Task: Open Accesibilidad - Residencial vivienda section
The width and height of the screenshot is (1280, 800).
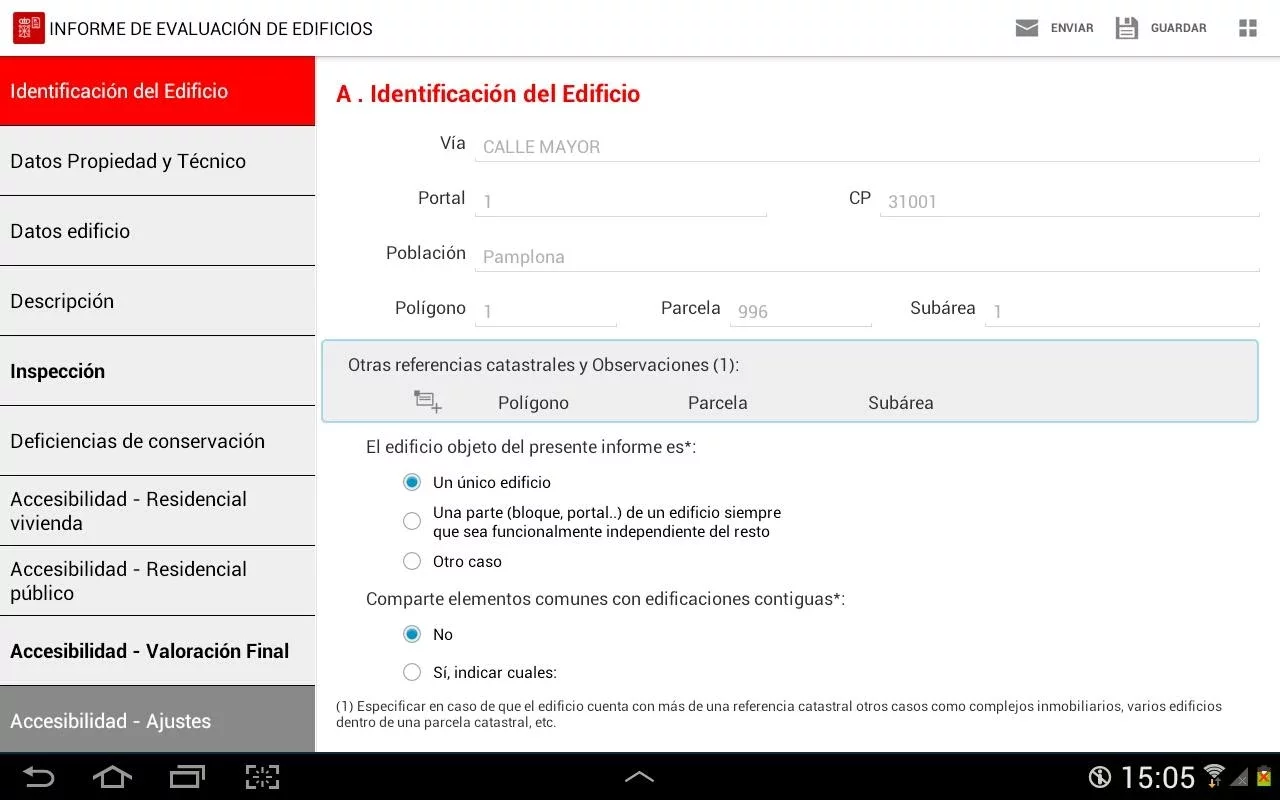Action: 157,511
